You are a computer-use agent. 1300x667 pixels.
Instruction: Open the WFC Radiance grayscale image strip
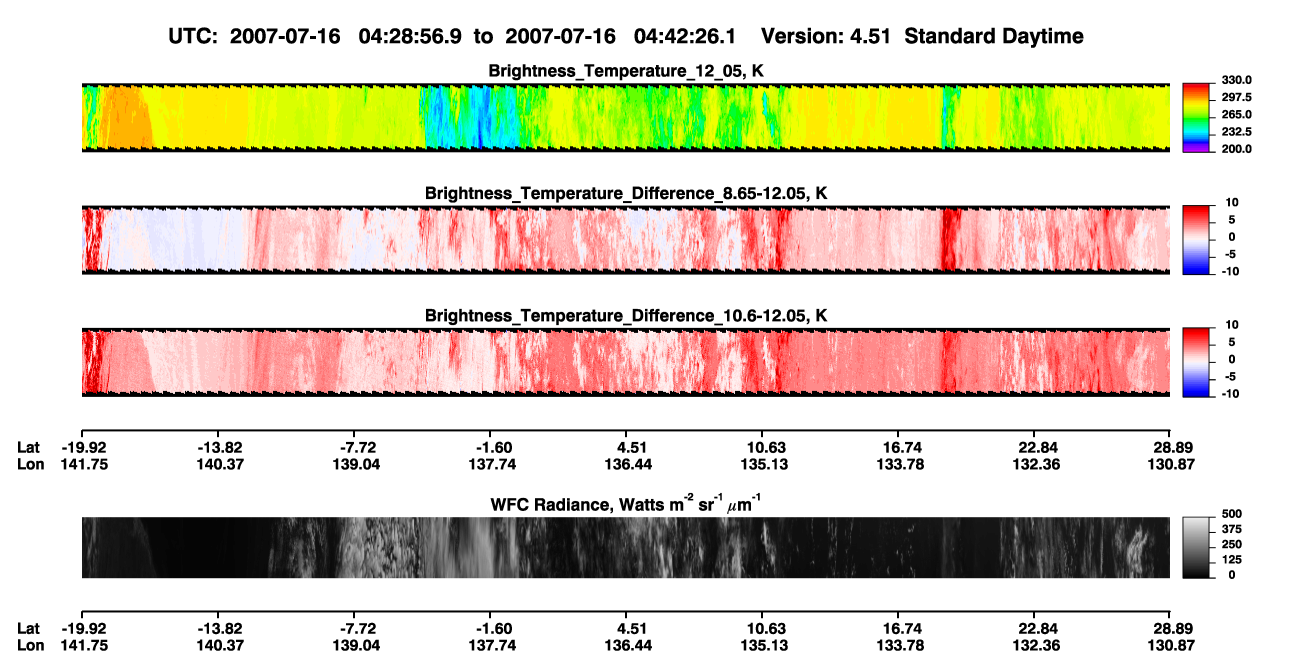click(625, 547)
